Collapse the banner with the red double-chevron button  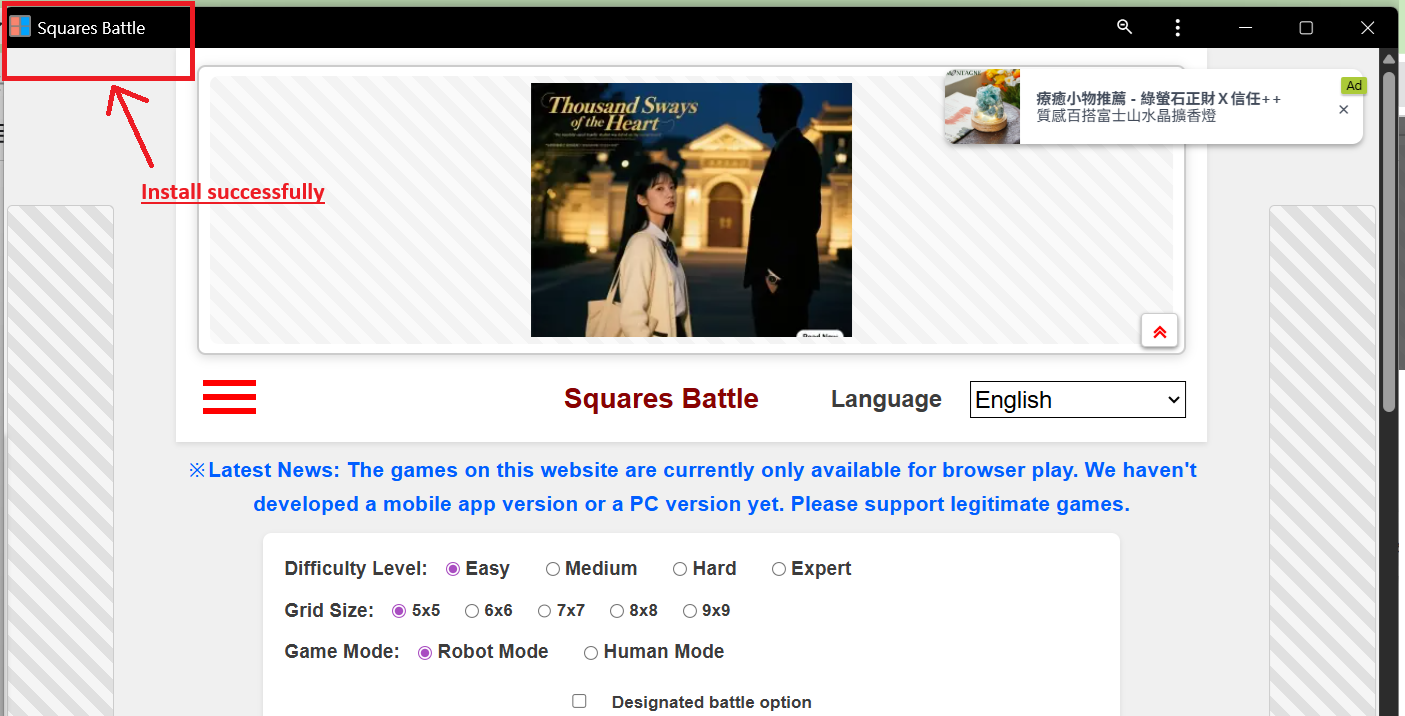(1159, 330)
